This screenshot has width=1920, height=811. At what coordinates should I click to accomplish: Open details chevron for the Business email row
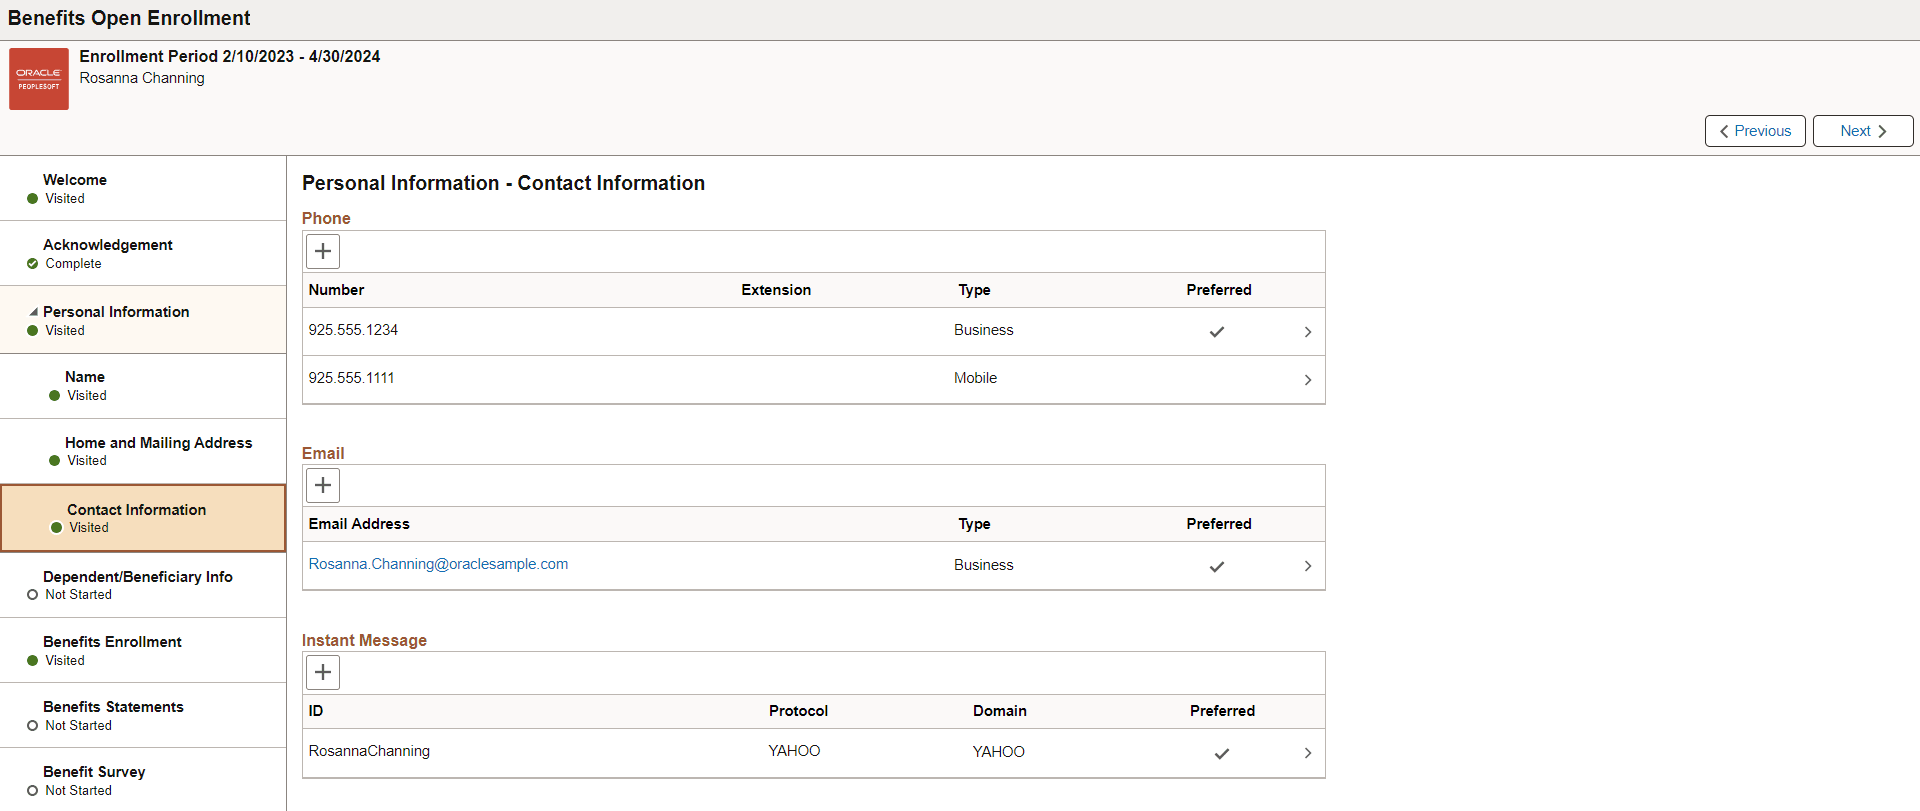tap(1307, 566)
